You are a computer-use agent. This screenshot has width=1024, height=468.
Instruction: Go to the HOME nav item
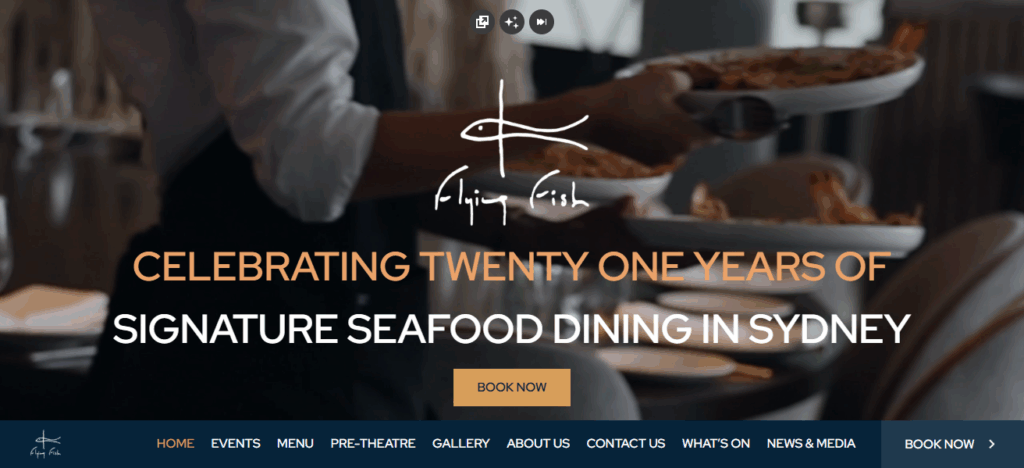pyautogui.click(x=175, y=444)
